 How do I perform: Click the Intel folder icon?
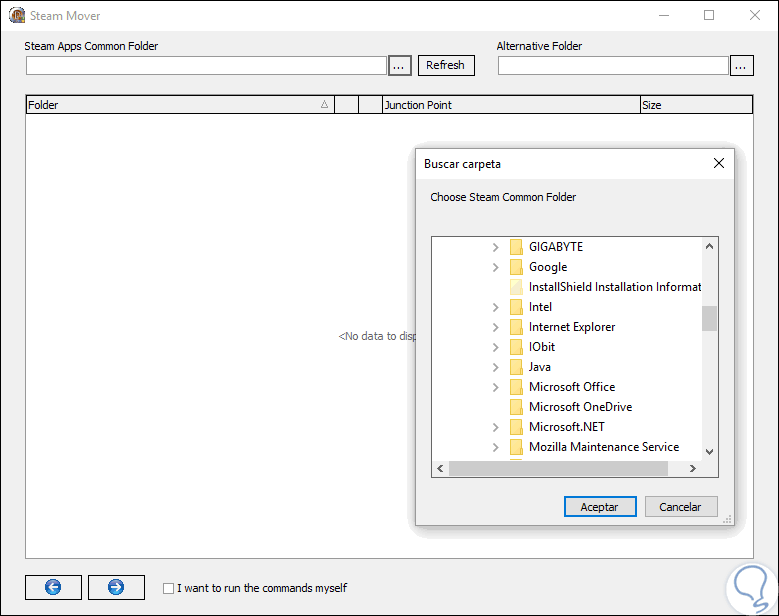(x=516, y=307)
